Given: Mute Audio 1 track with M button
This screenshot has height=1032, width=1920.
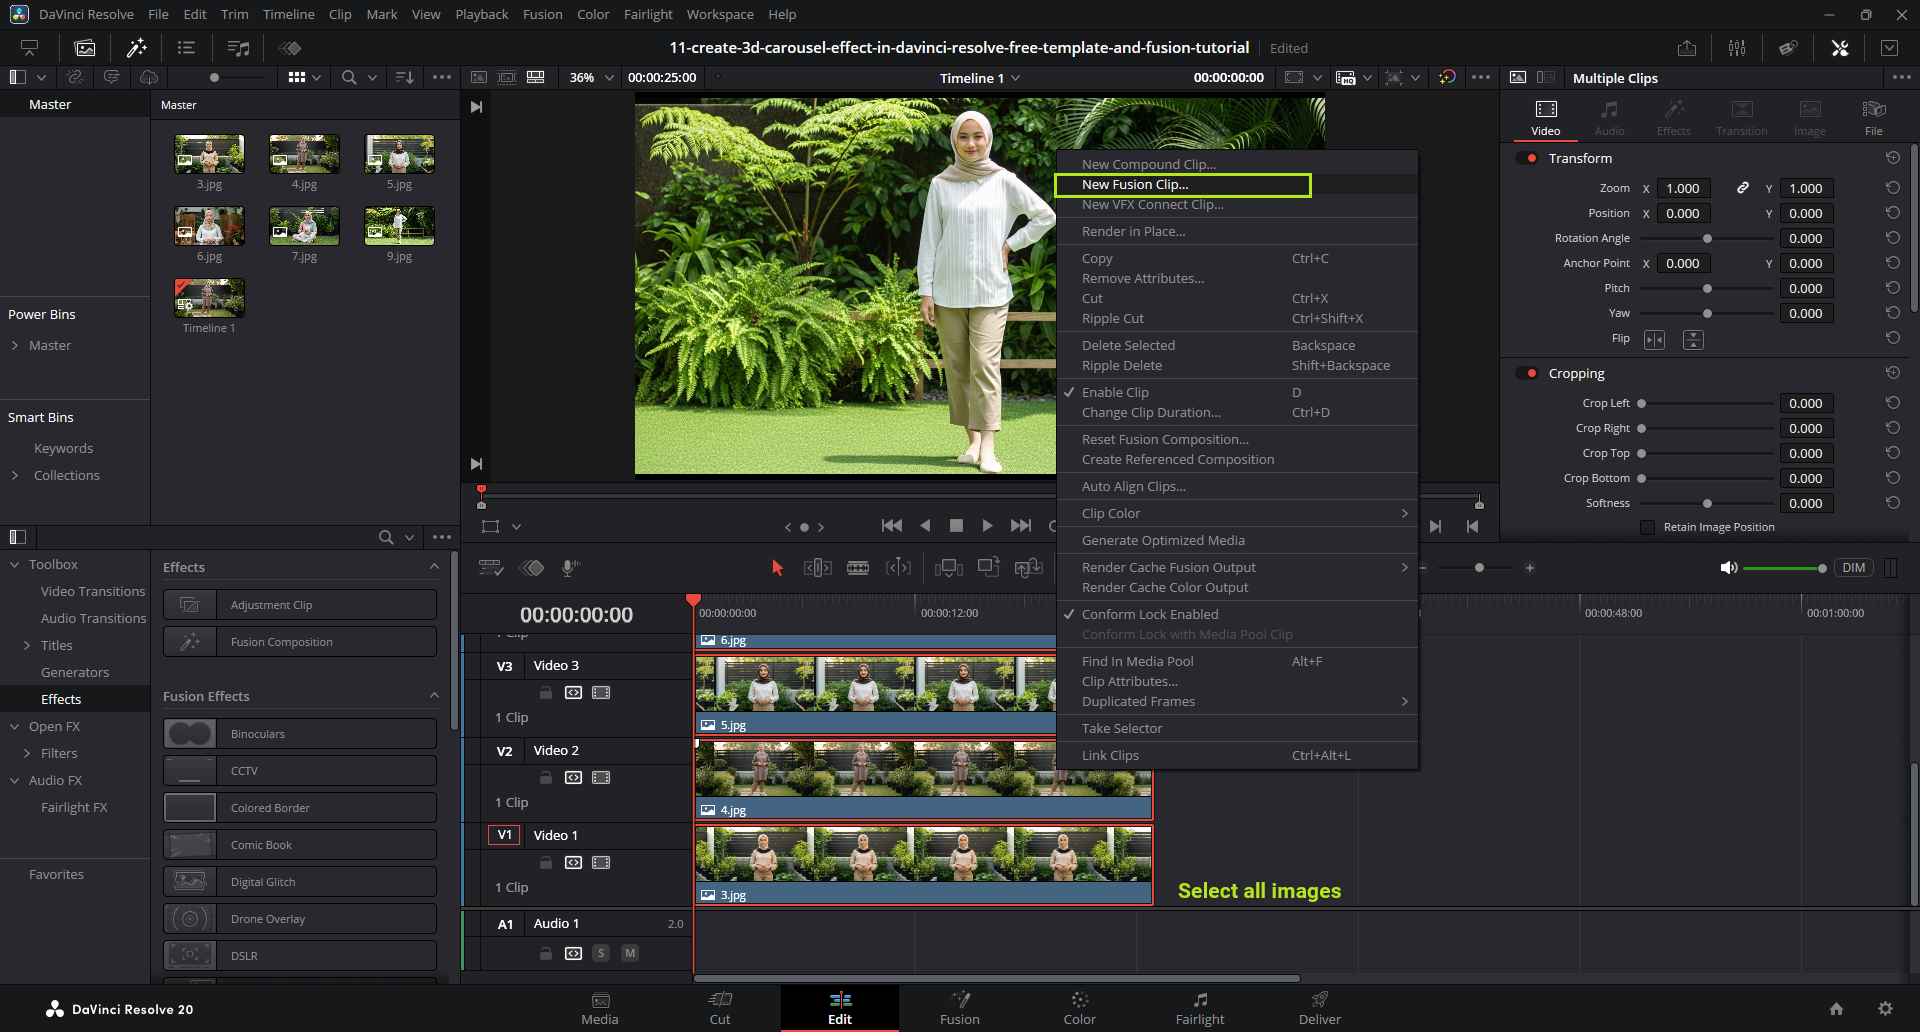Looking at the screenshot, I should pos(630,953).
